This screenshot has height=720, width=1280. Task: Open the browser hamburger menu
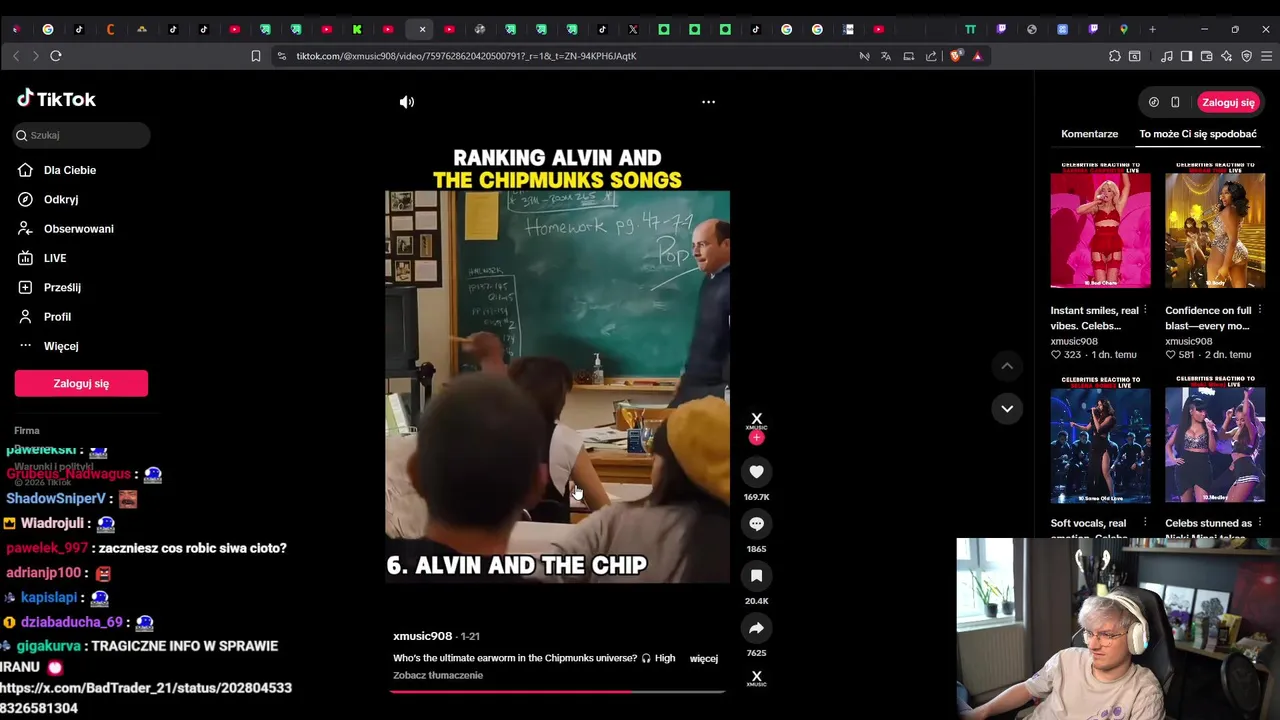[1266, 56]
